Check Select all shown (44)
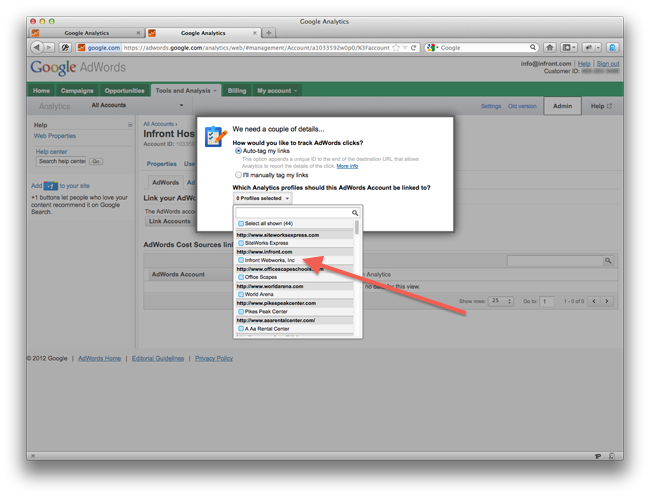The image size is (650, 497). pyautogui.click(x=241, y=223)
